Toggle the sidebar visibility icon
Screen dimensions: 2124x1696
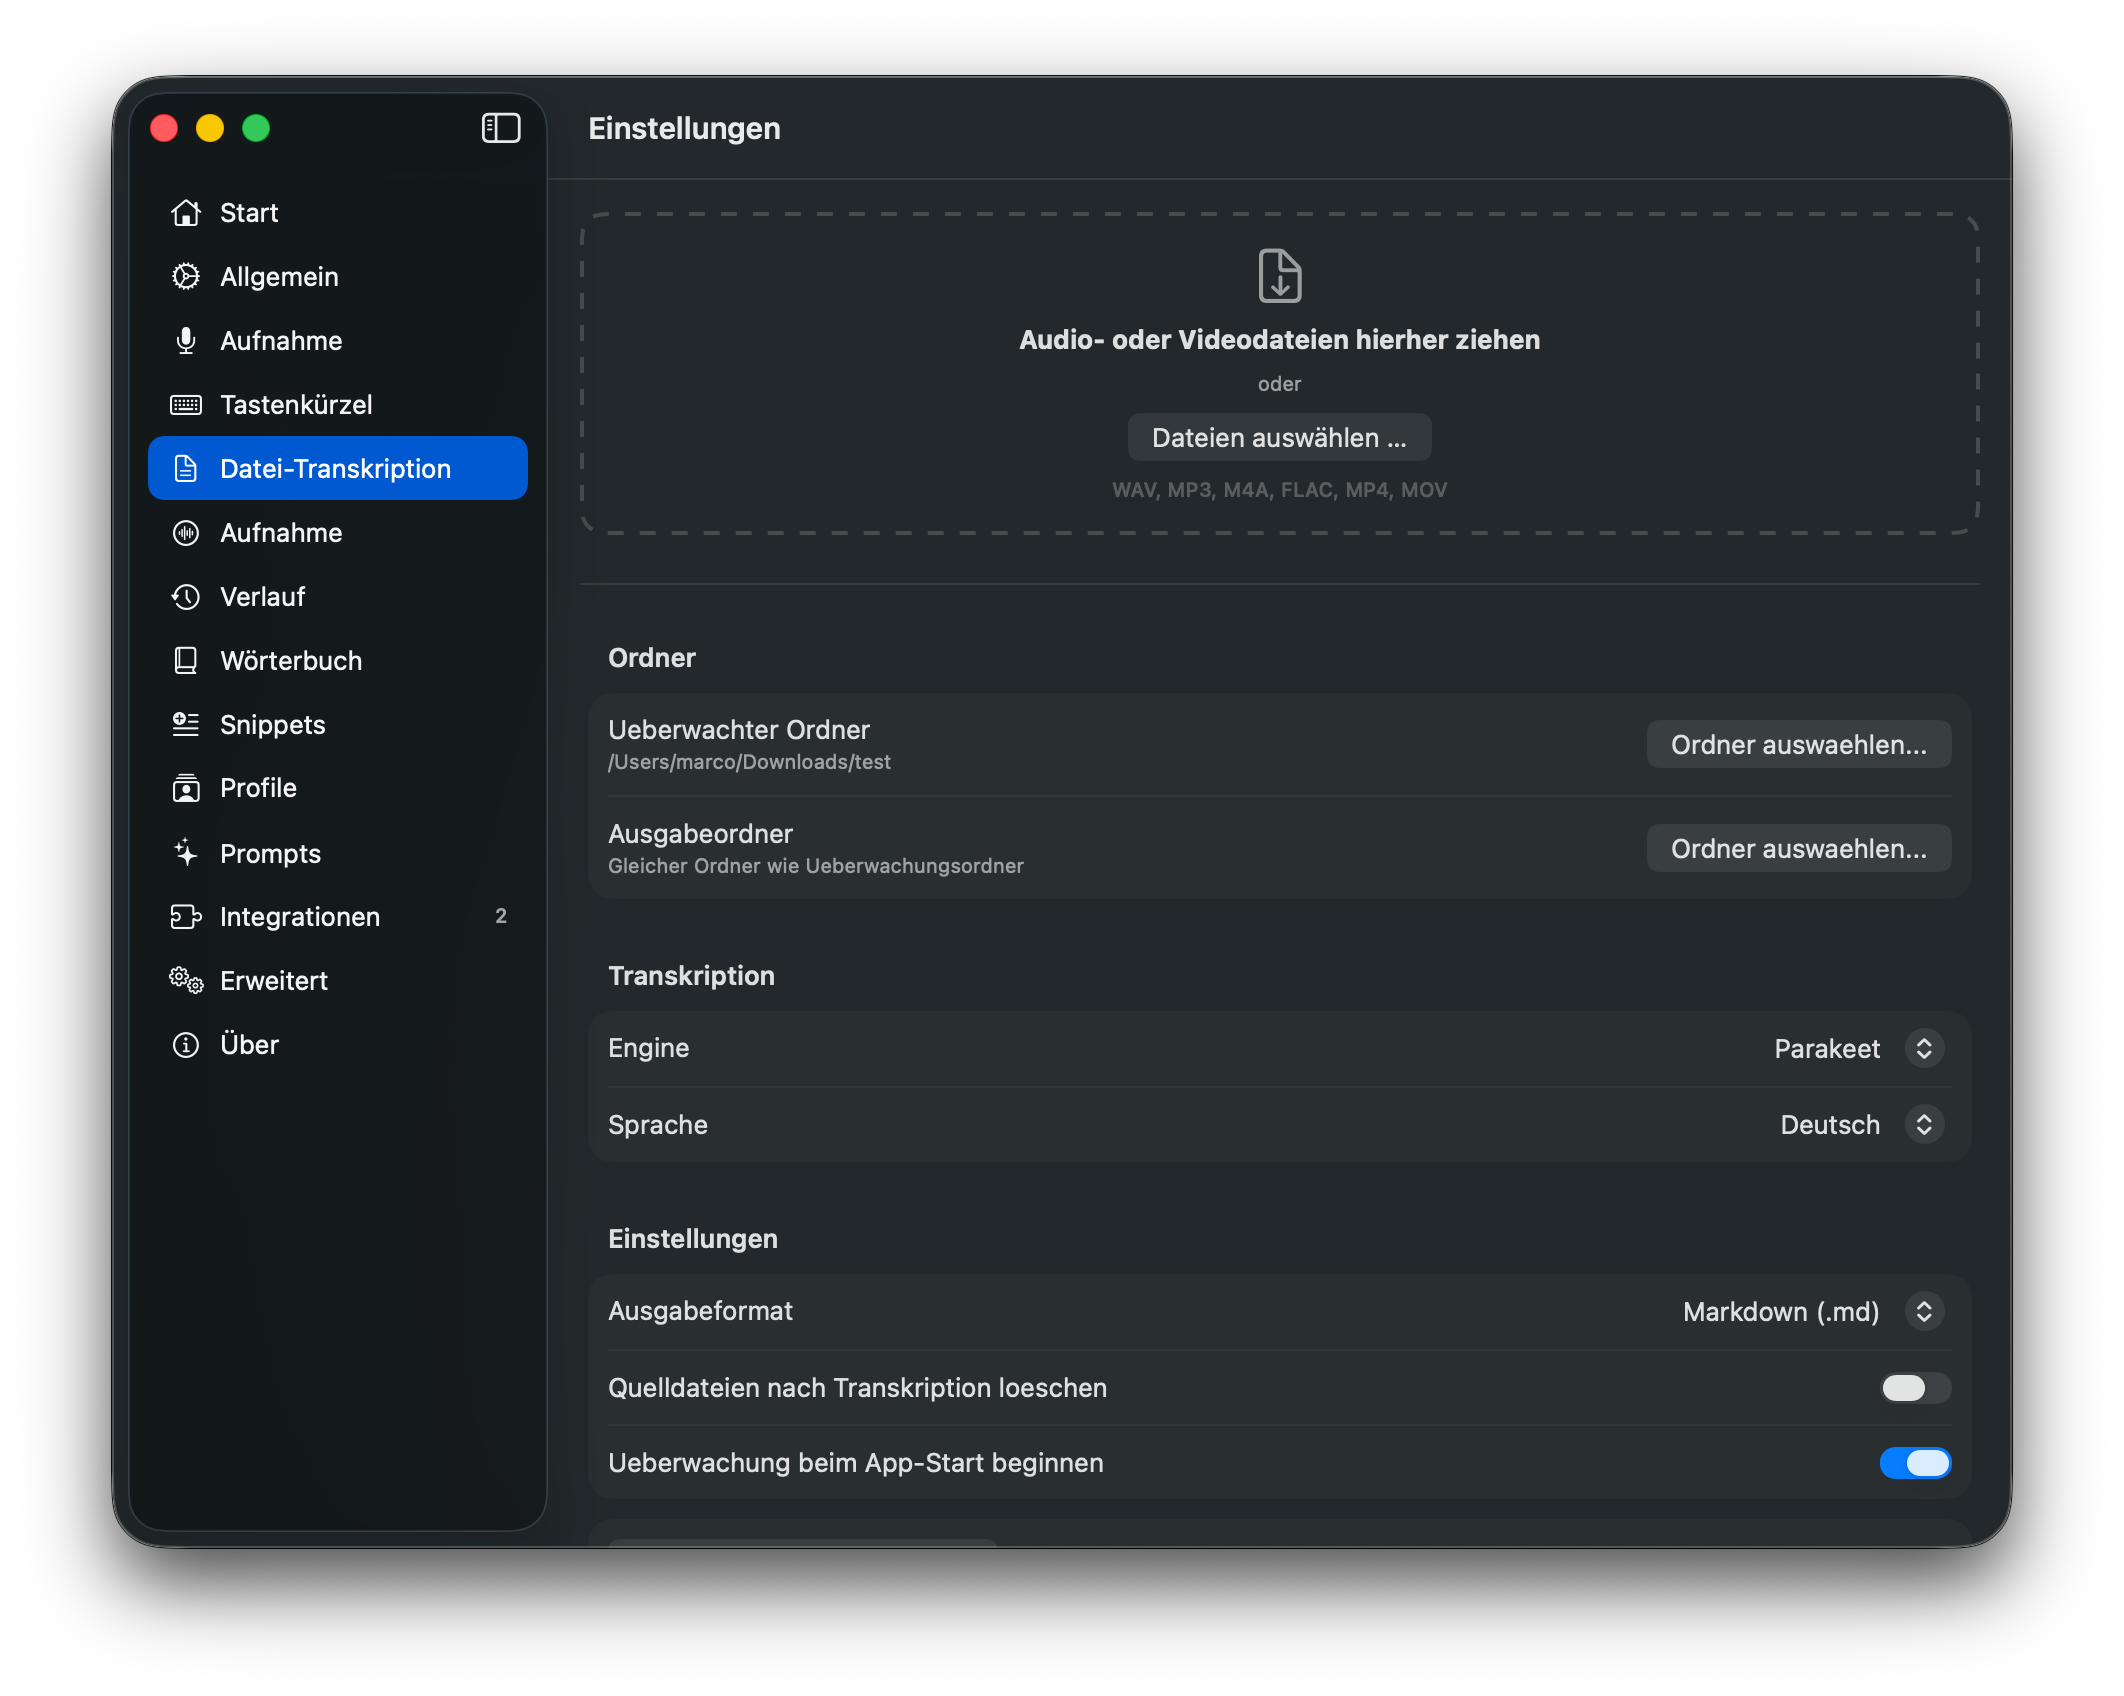pos(501,128)
